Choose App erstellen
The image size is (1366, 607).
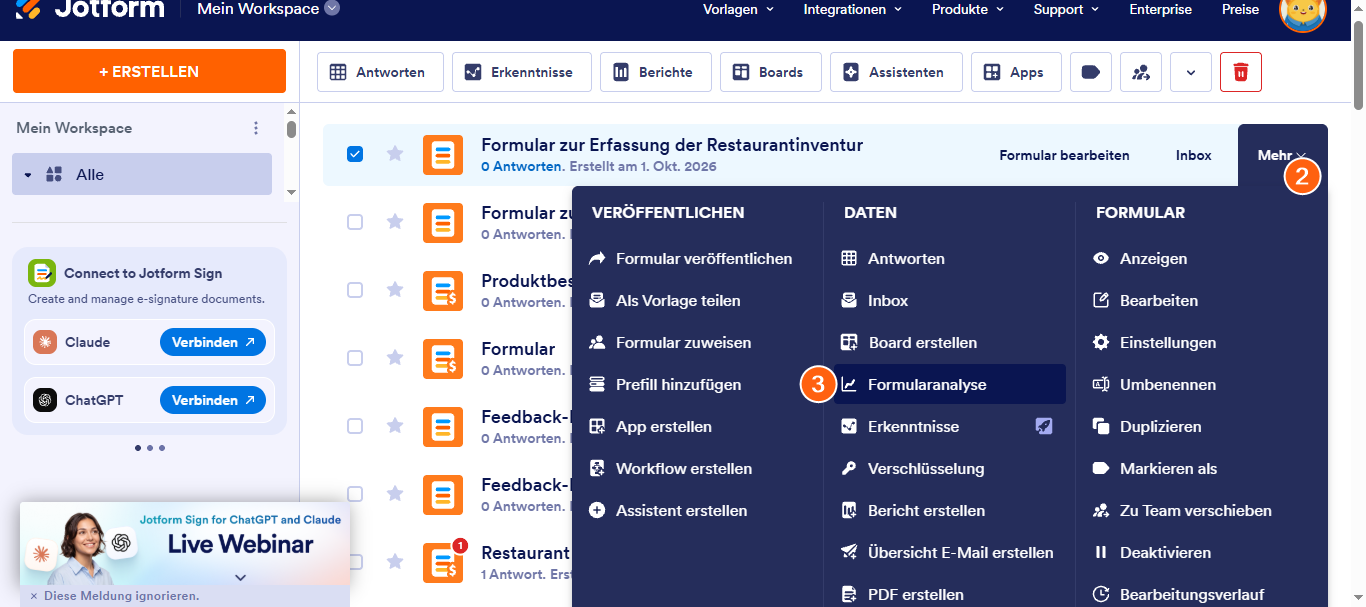point(651,426)
